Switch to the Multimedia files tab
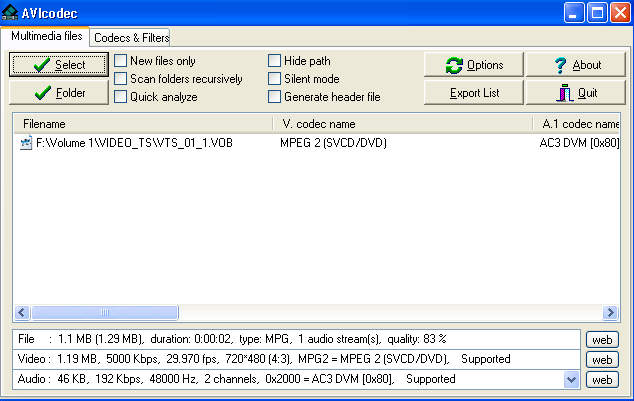Viewport: 634px width, 401px height. click(x=46, y=36)
